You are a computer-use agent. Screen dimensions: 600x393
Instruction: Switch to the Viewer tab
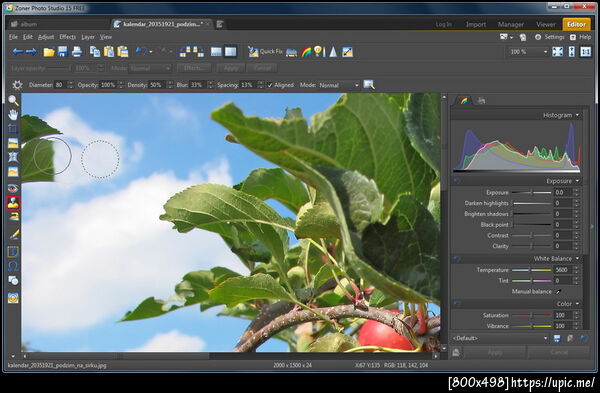pyautogui.click(x=546, y=24)
